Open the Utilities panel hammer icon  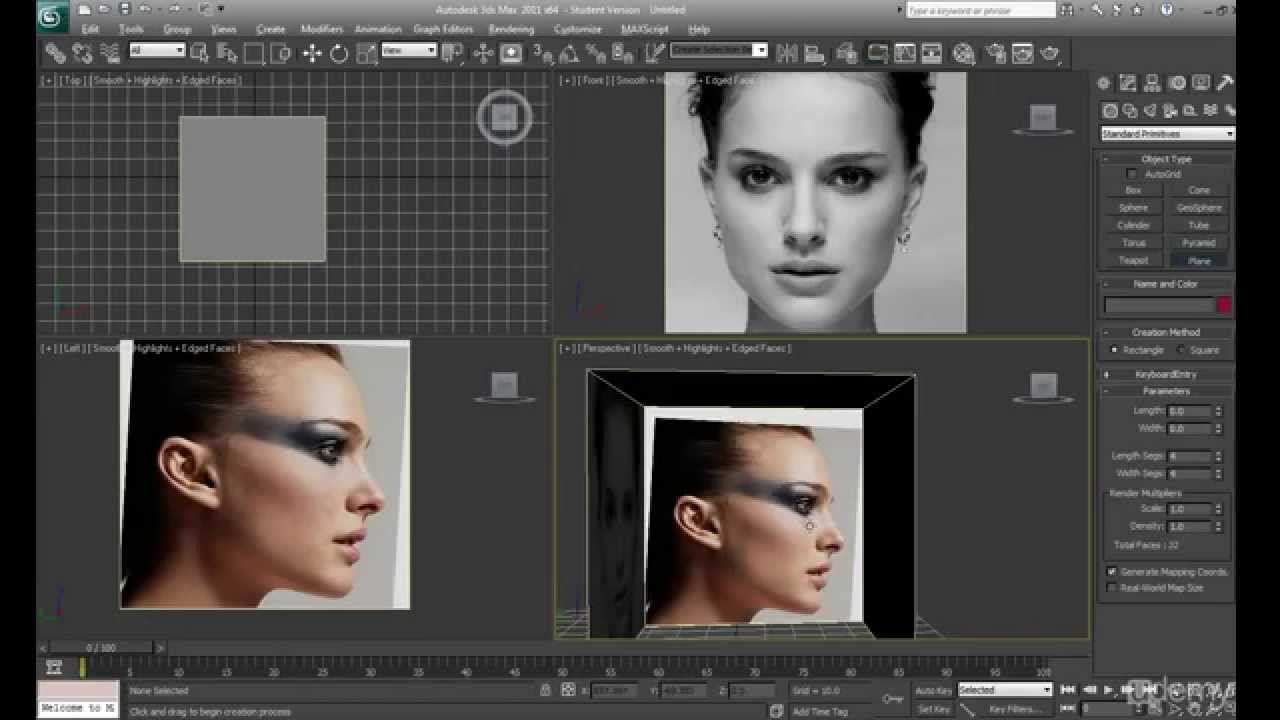[1225, 84]
